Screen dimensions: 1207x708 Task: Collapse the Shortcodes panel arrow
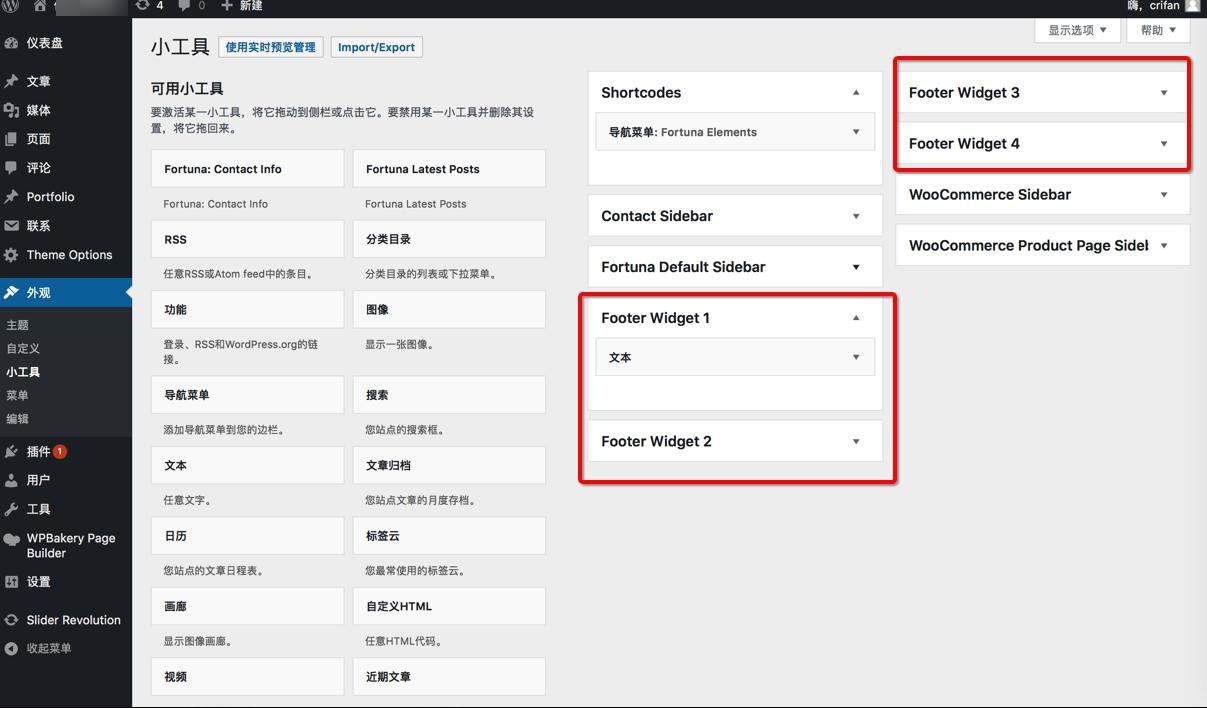coord(856,92)
